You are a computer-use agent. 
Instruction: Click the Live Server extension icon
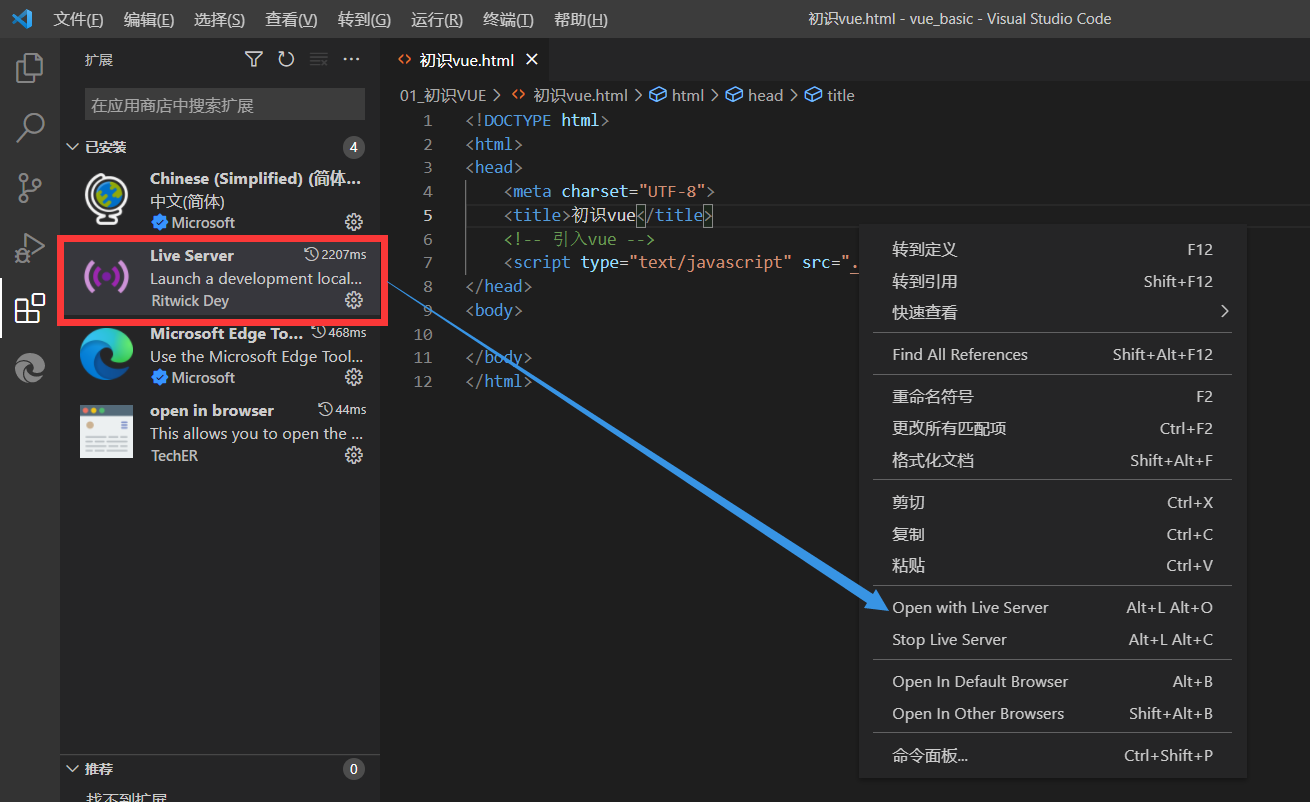coord(107,277)
